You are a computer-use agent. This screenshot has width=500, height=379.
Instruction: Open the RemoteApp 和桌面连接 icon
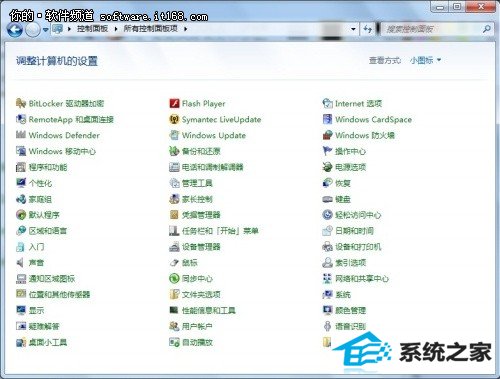click(x=21, y=119)
